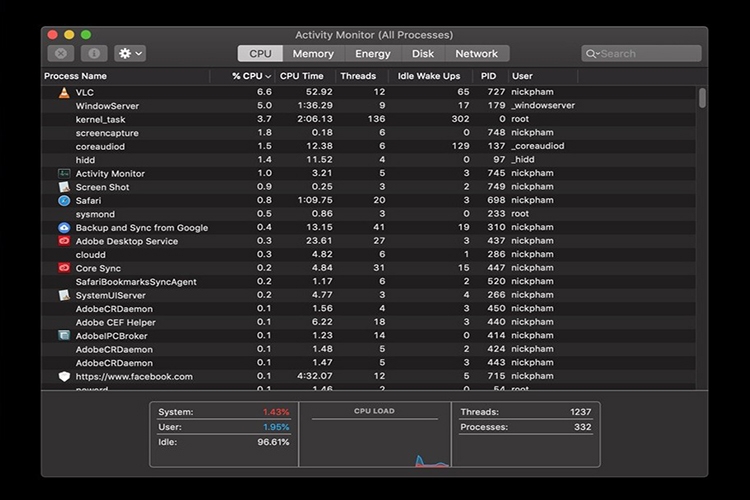
Task: Select the hidd process row
Action: pos(369,160)
